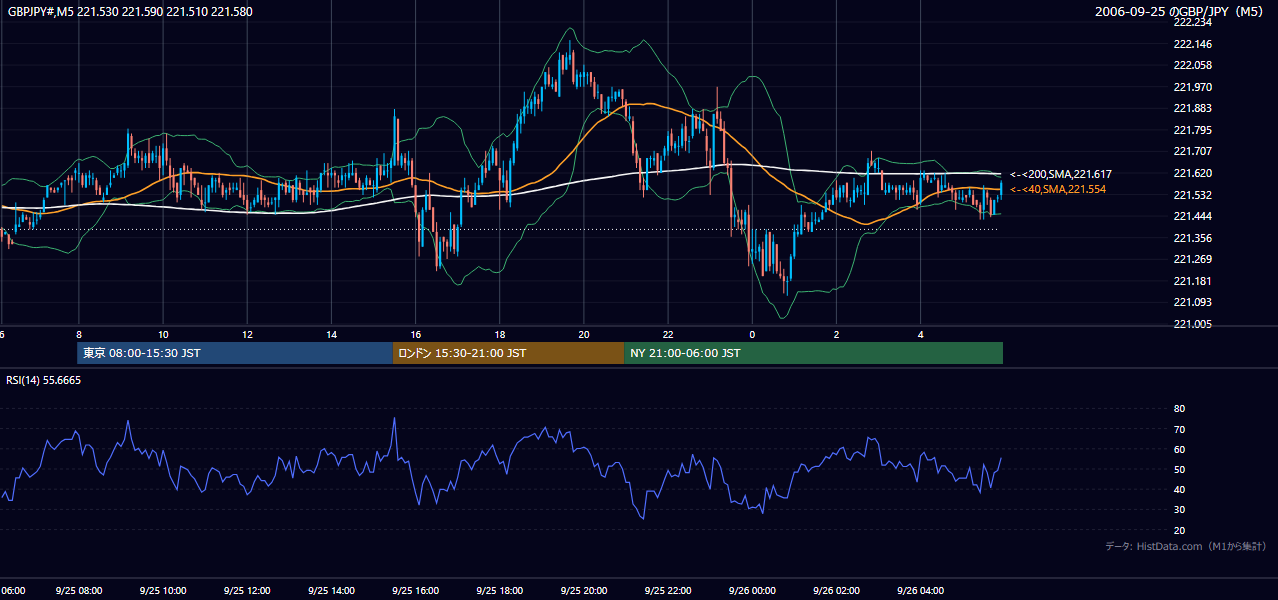Click the GBPJPY#,M5 symbol header text
The width and height of the screenshot is (1278, 600).
pyautogui.click(x=130, y=11)
